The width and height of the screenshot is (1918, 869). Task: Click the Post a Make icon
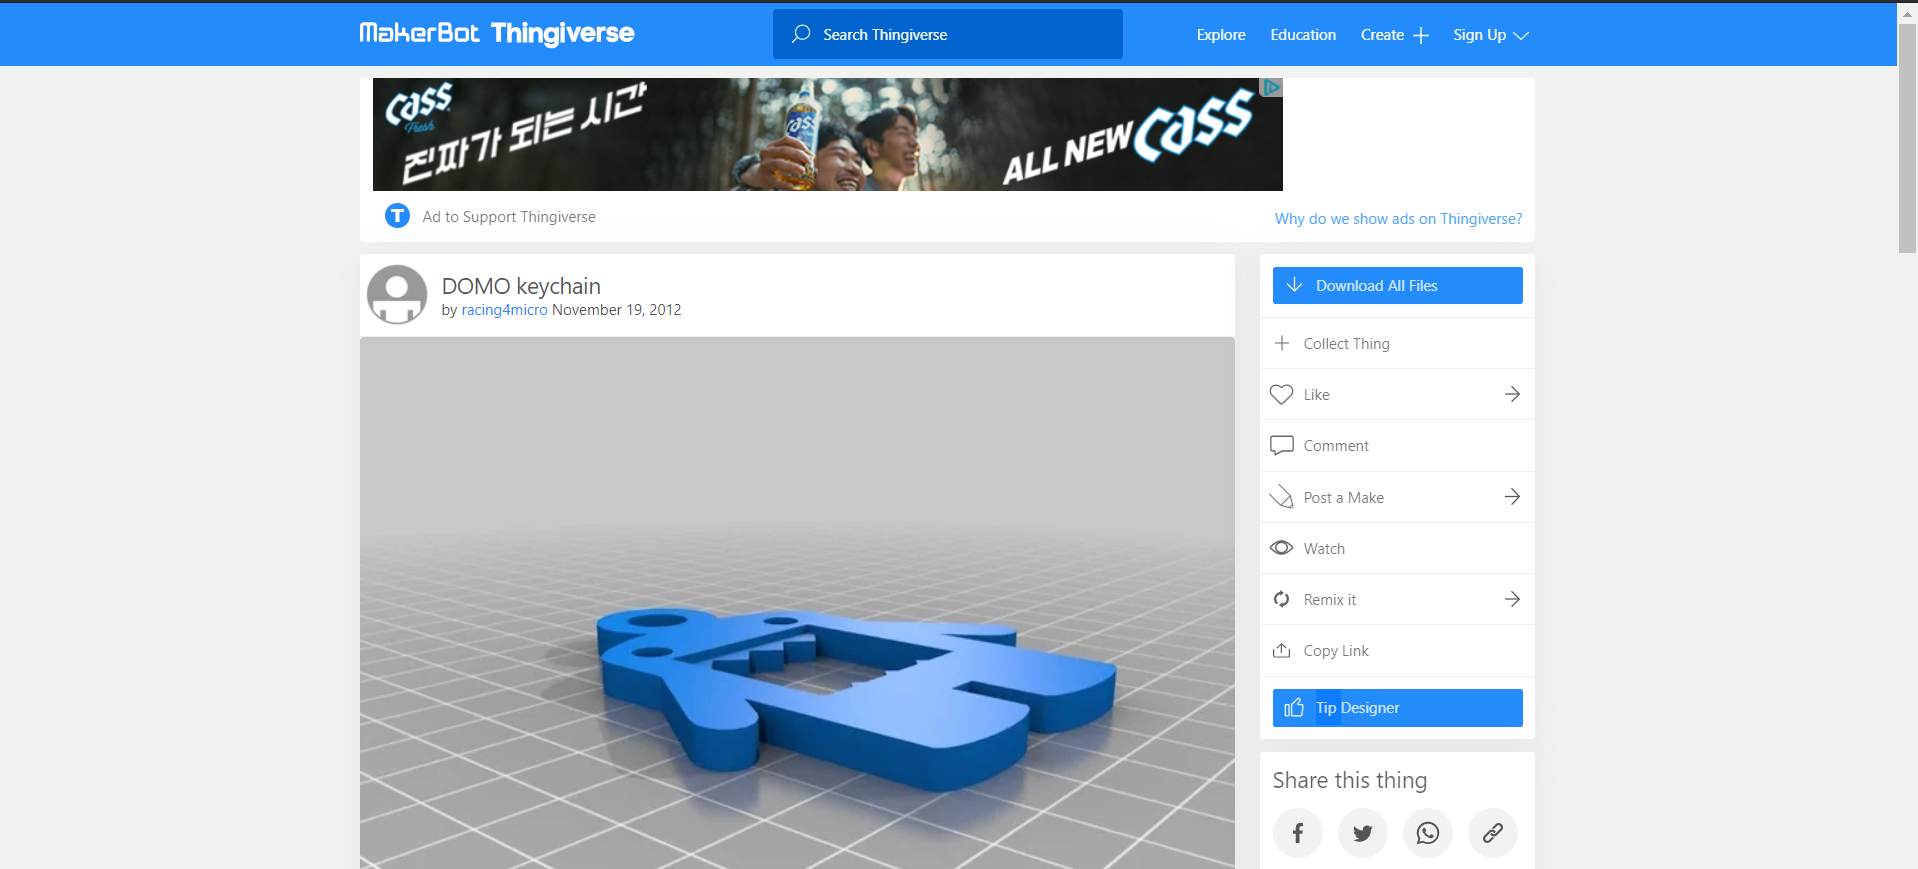pyautogui.click(x=1281, y=497)
